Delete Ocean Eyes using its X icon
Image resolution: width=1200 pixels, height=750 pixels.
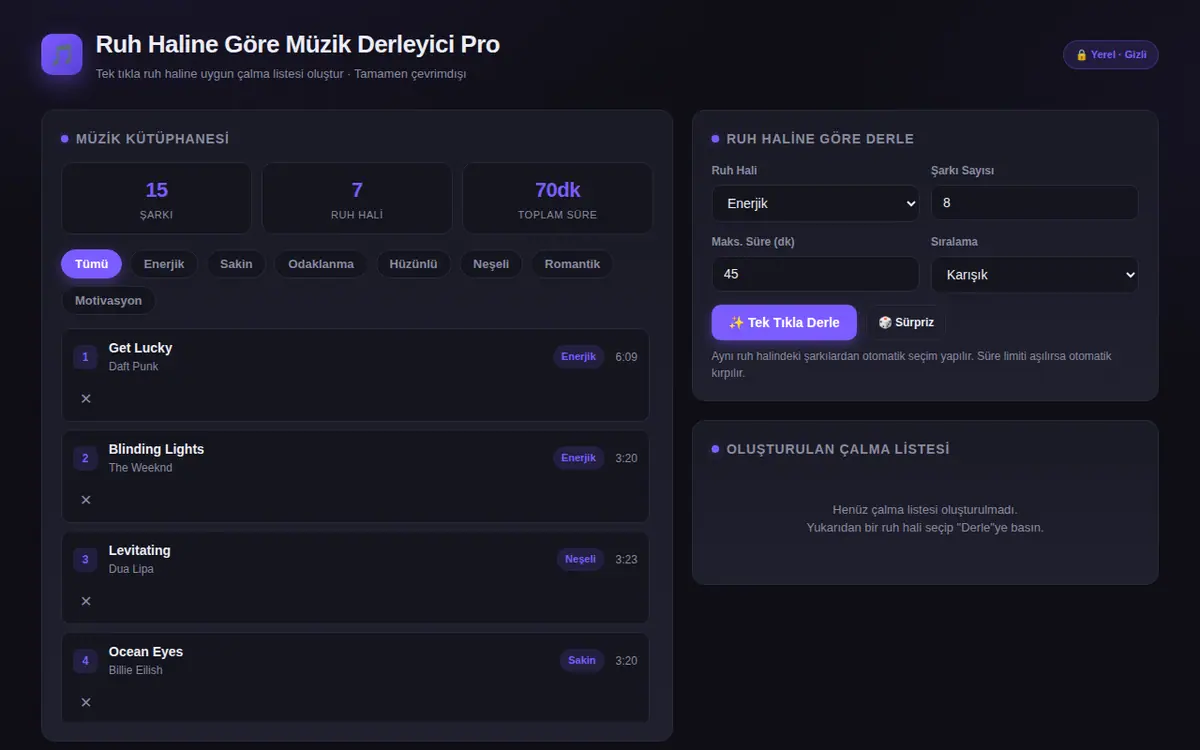(x=86, y=702)
